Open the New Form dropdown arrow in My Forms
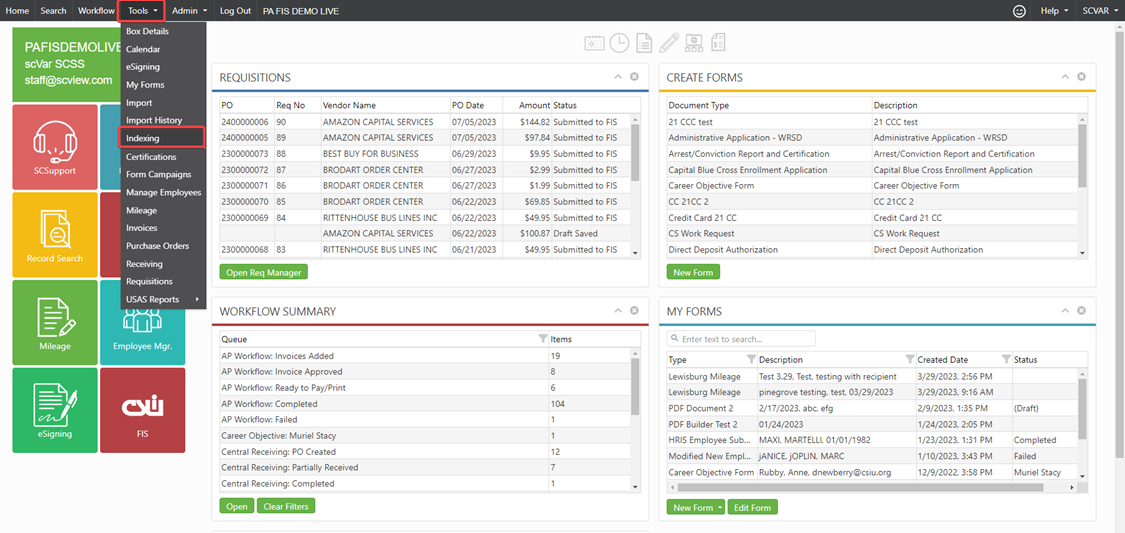Viewport: 1125px width, 533px height. 721,508
